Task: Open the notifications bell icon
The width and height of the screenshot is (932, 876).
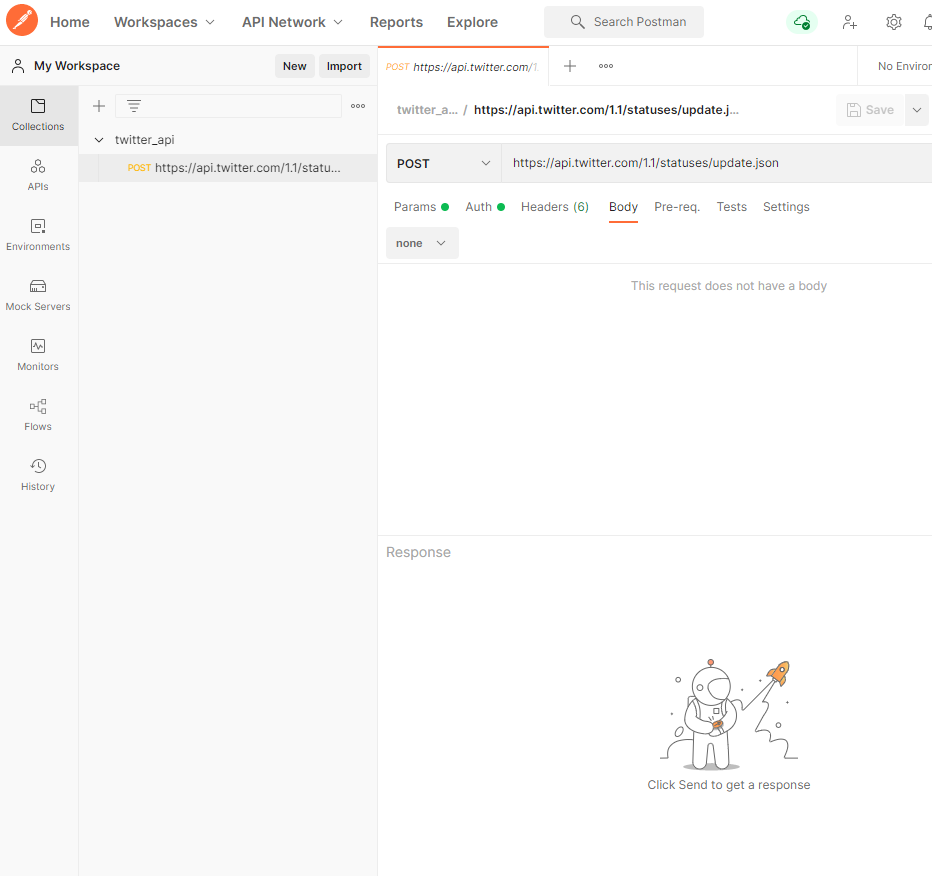Action: [x=927, y=22]
